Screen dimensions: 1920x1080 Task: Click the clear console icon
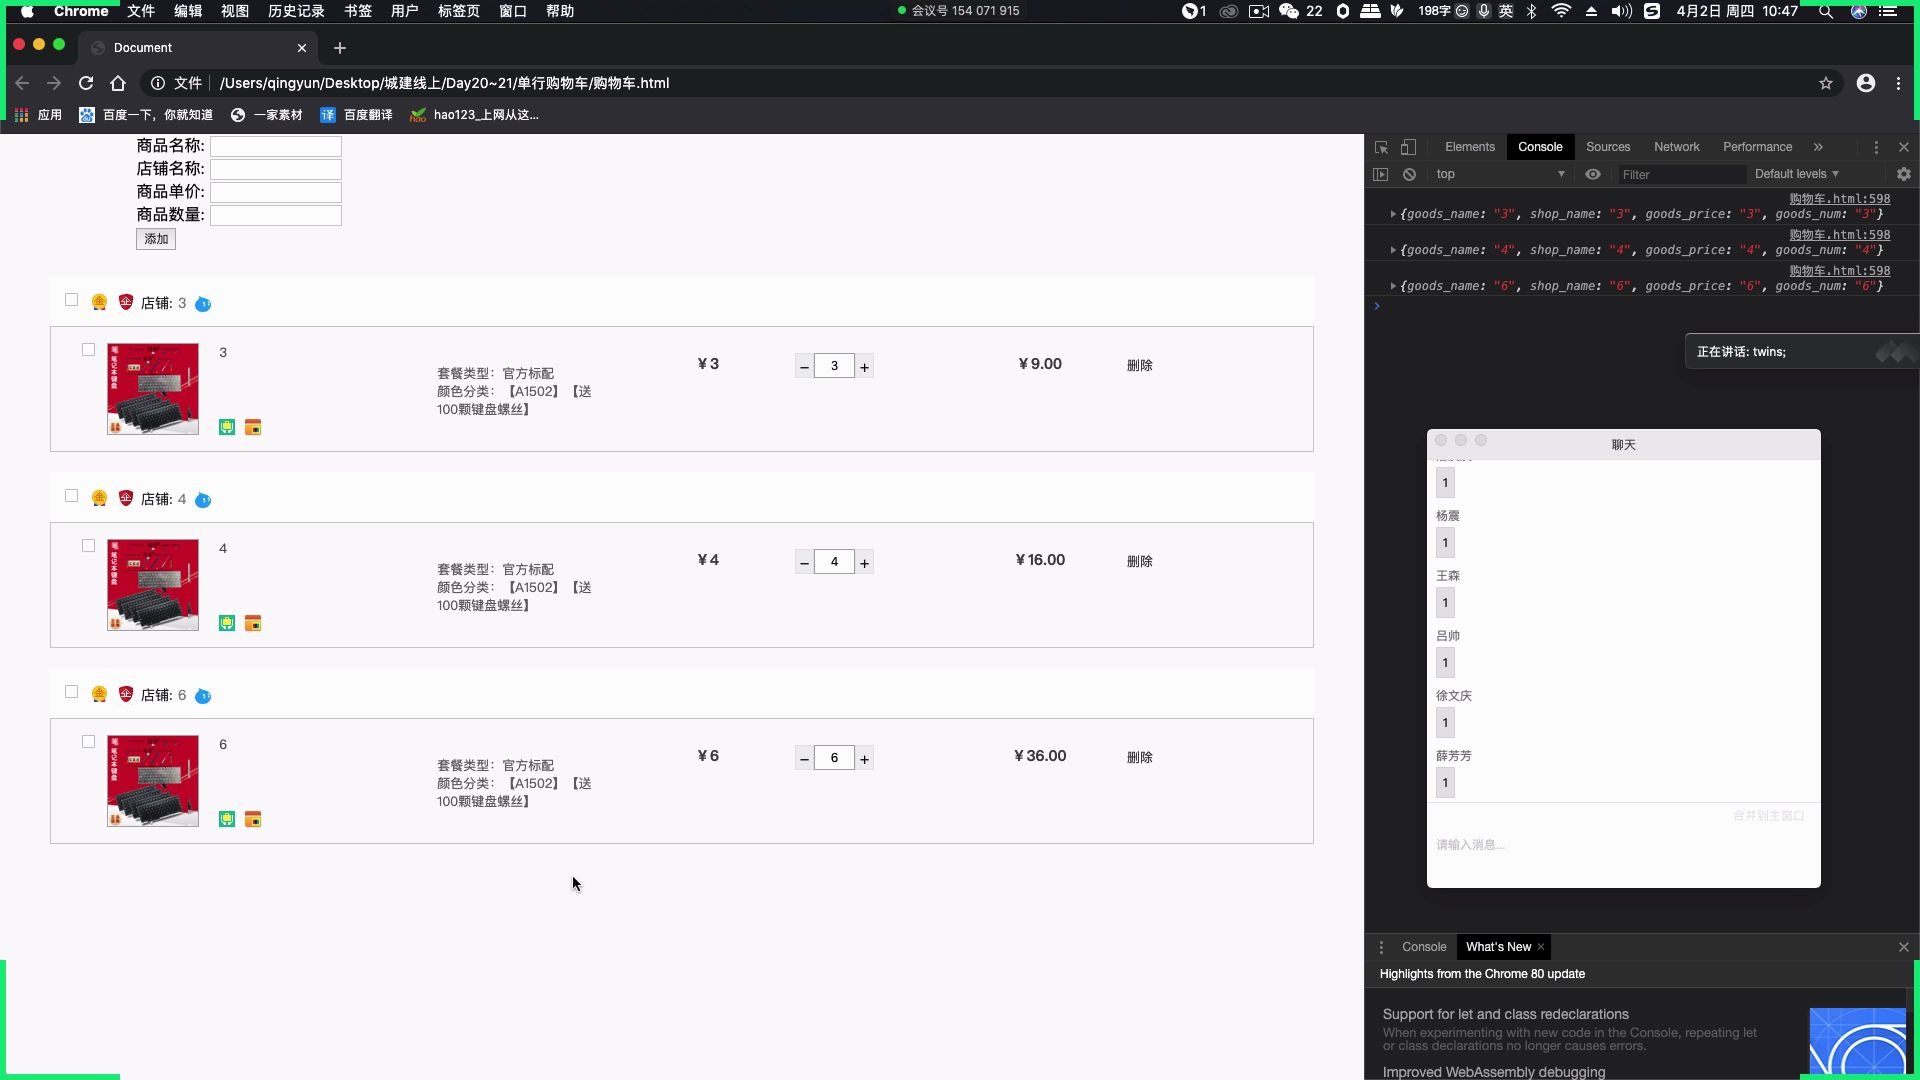[1409, 174]
